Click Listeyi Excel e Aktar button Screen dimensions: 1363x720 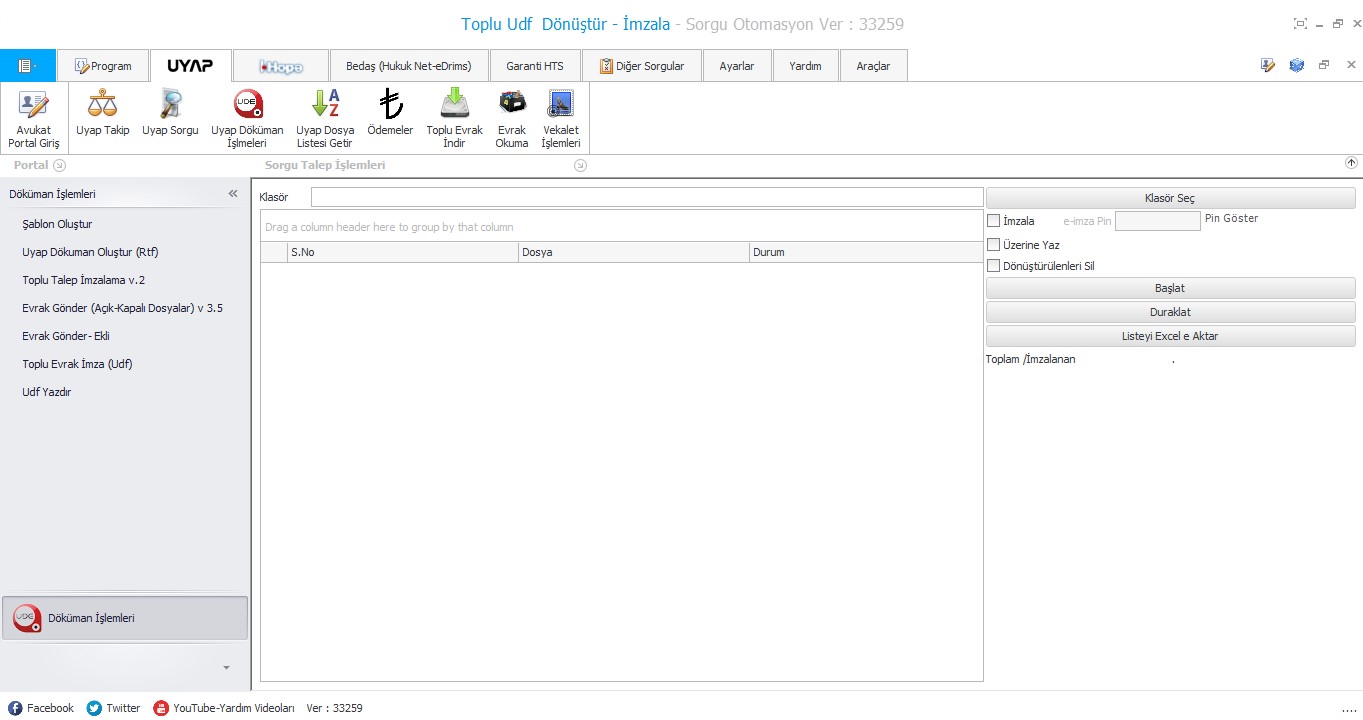pos(1170,336)
